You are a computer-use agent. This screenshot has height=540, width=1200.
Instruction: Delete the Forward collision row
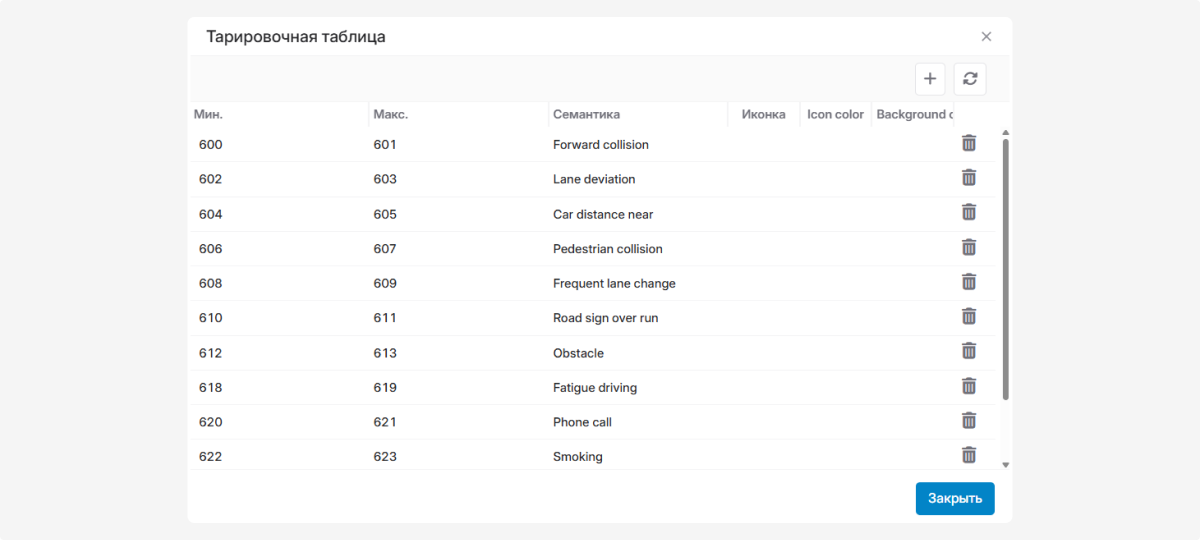click(x=968, y=143)
